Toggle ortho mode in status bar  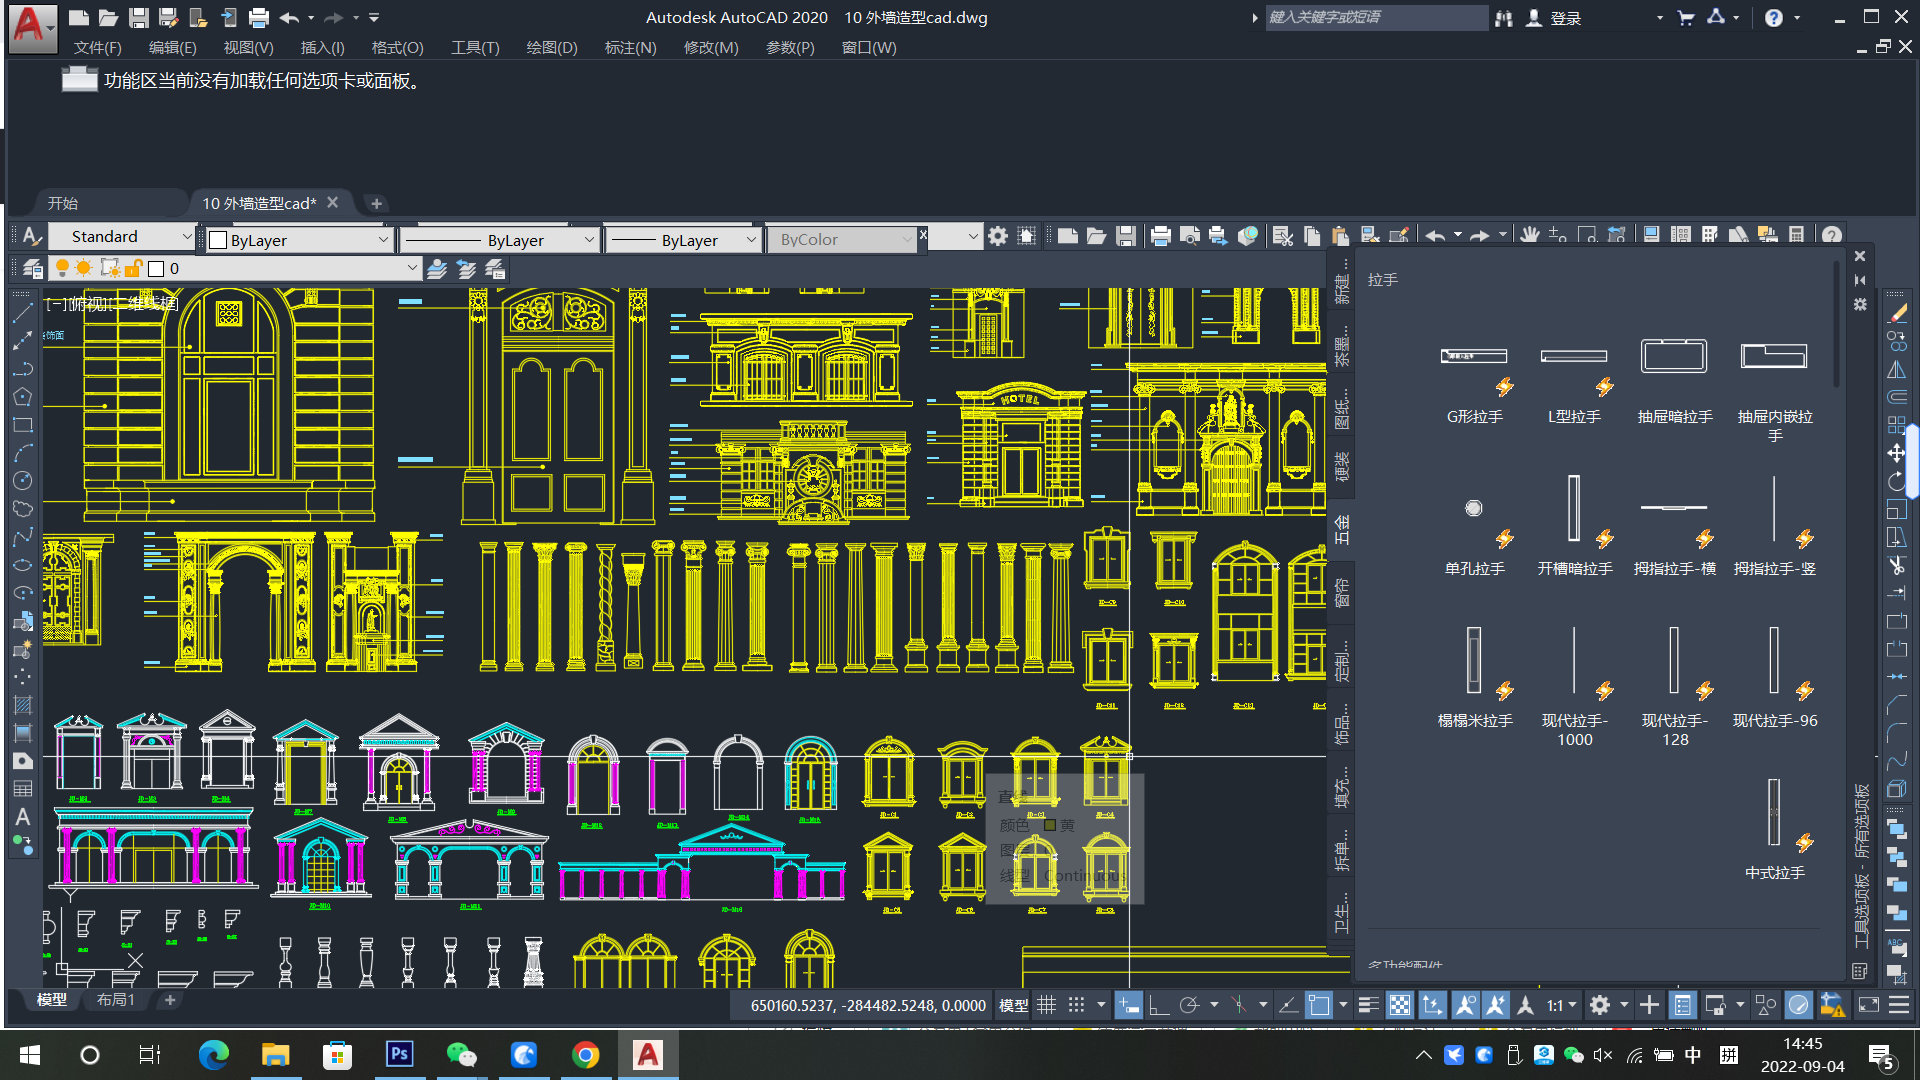coord(1159,1005)
